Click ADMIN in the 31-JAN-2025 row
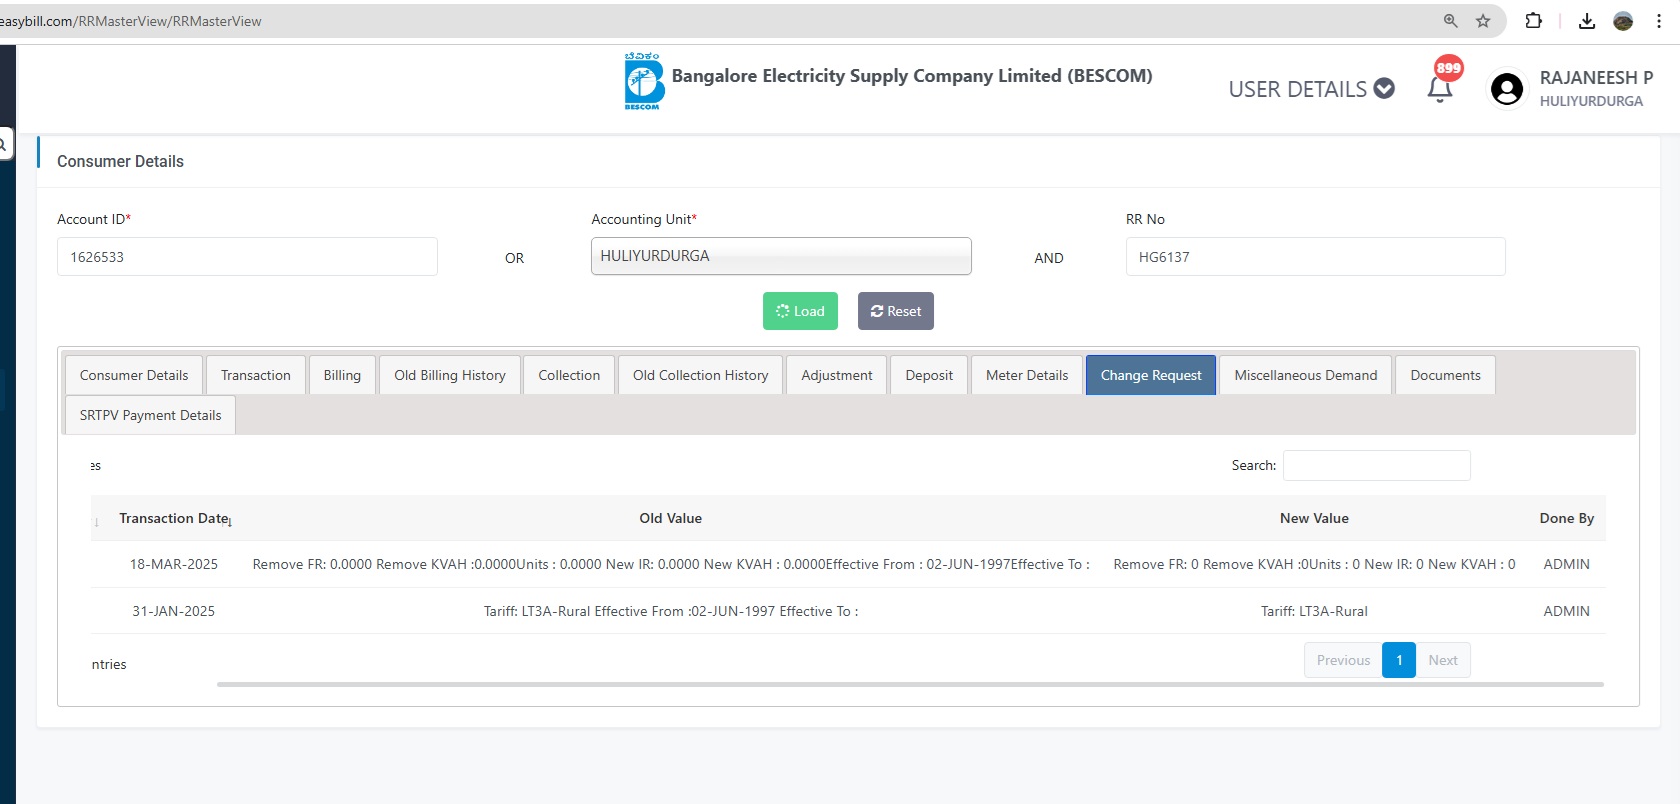 click(1567, 611)
